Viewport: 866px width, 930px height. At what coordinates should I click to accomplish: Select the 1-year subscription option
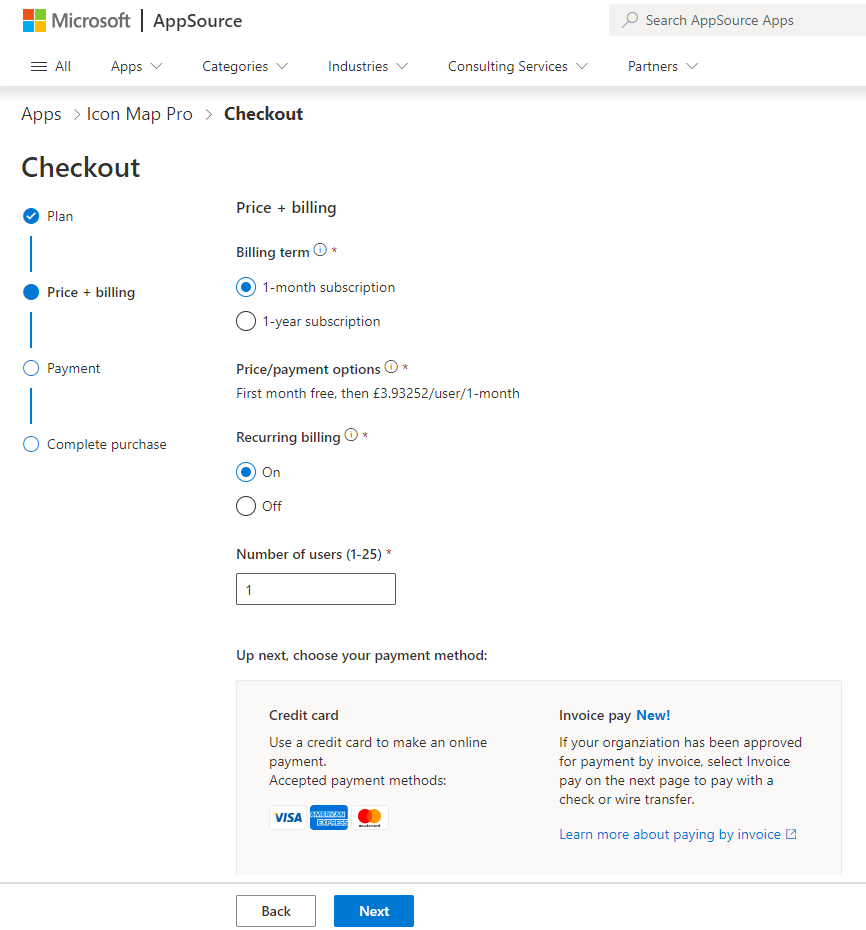click(246, 321)
